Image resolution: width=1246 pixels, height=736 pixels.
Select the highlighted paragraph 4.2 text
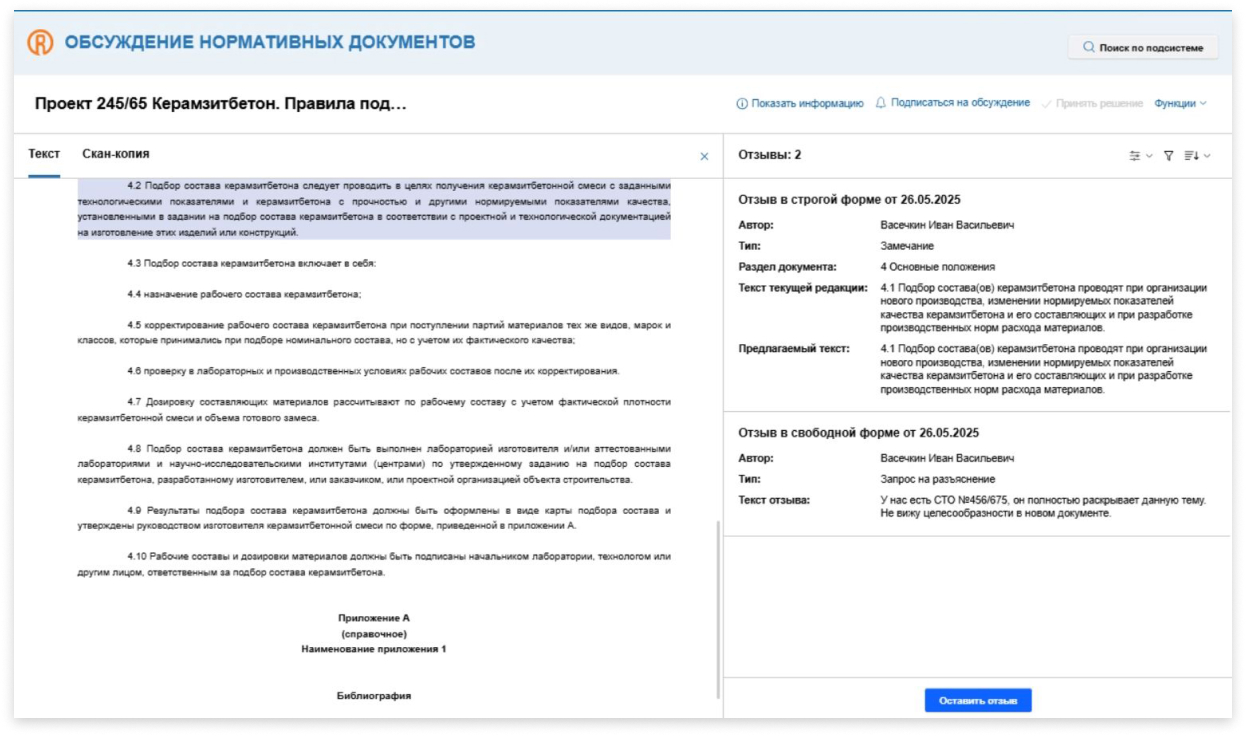(374, 209)
